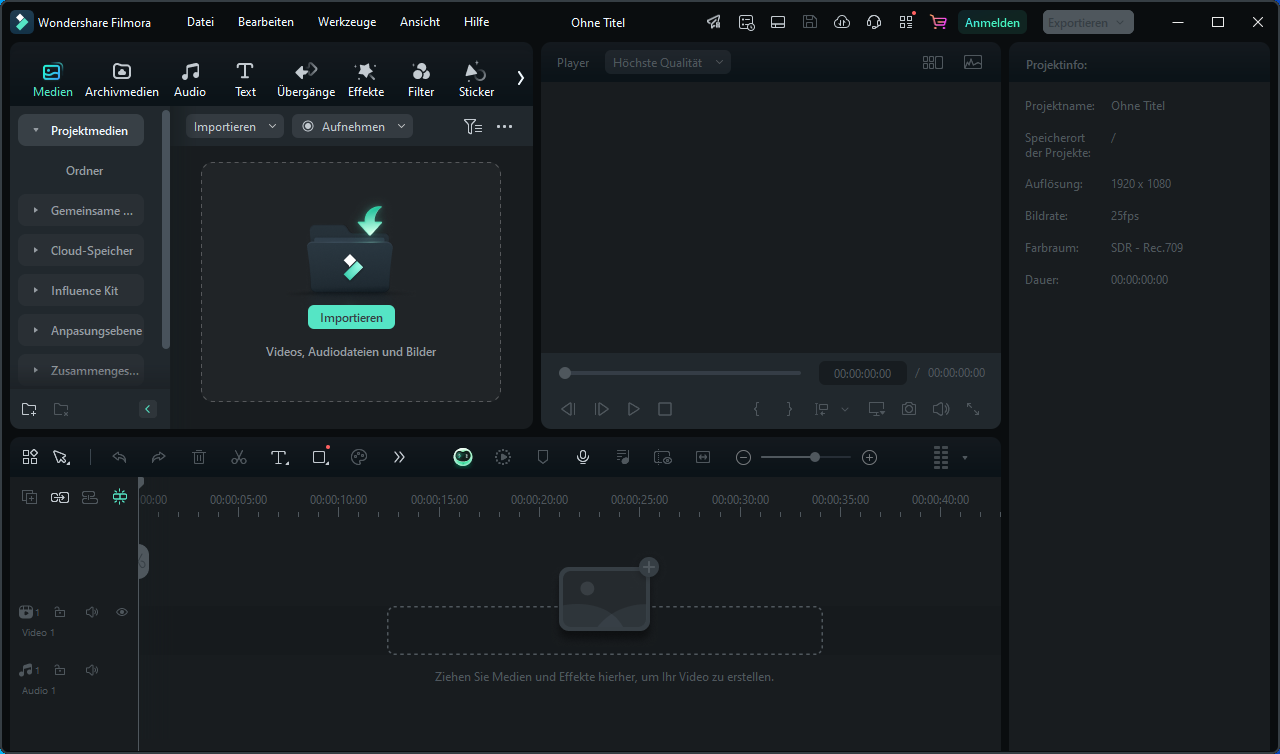The width and height of the screenshot is (1280, 754).
Task: Click the Anmelden sign-in button
Action: (x=992, y=22)
